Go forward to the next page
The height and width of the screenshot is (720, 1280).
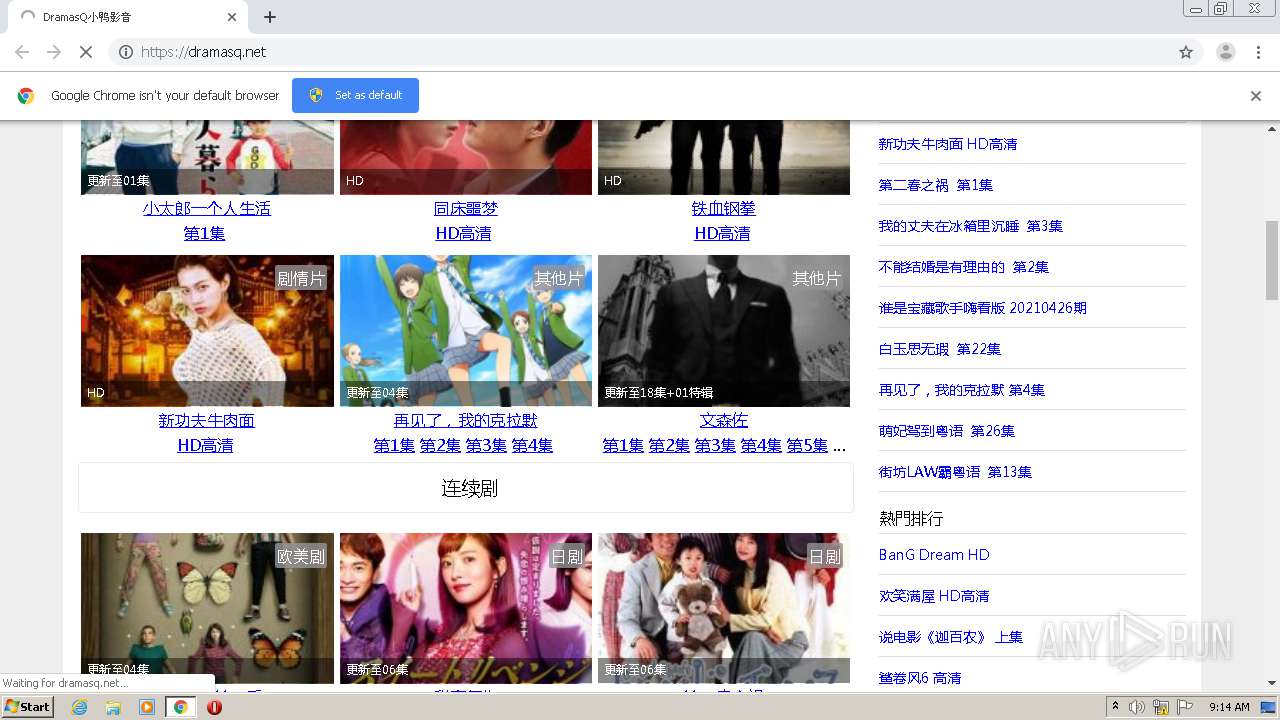54,52
